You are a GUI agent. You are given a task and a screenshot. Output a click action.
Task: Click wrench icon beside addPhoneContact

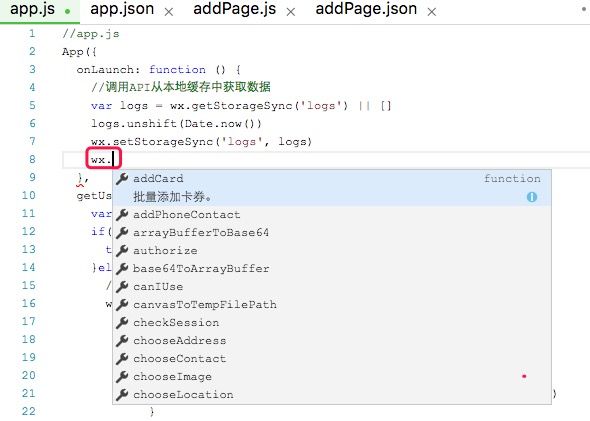(x=122, y=215)
